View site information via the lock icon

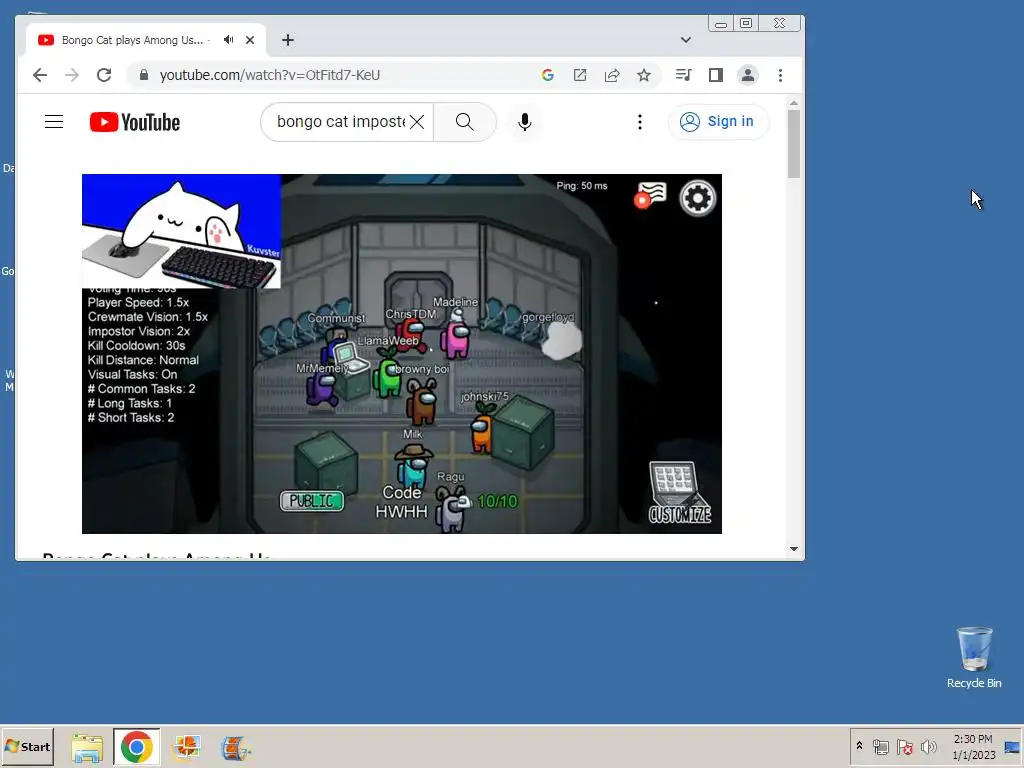(x=144, y=75)
